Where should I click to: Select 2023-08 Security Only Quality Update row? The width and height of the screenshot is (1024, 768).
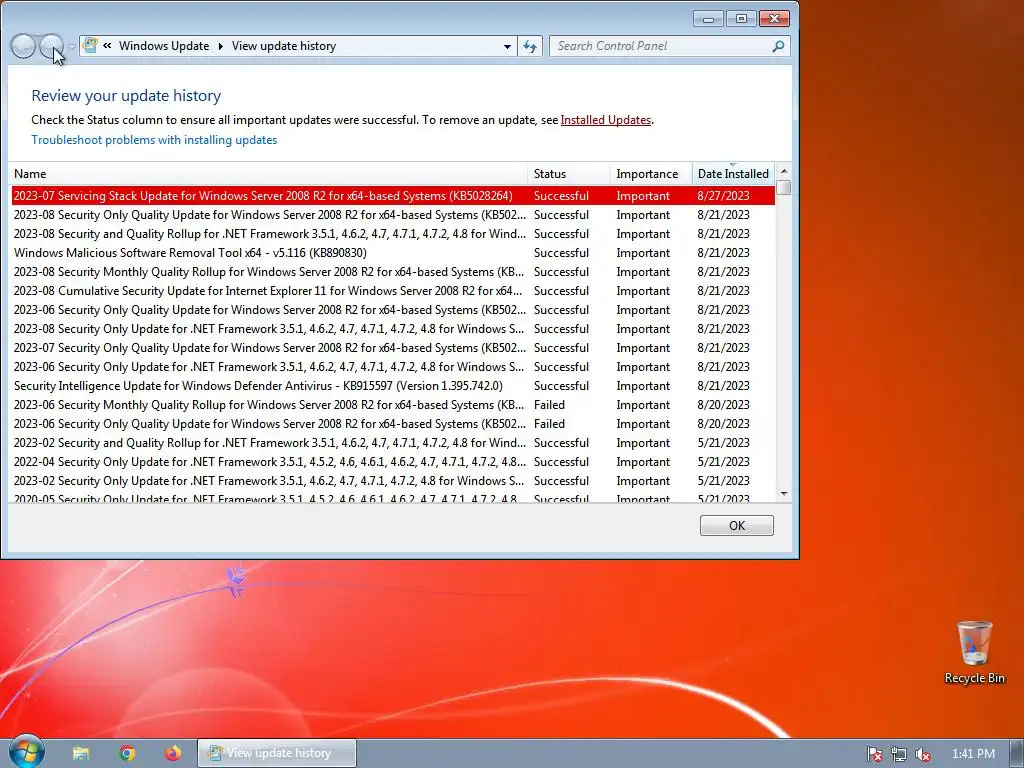(x=393, y=215)
